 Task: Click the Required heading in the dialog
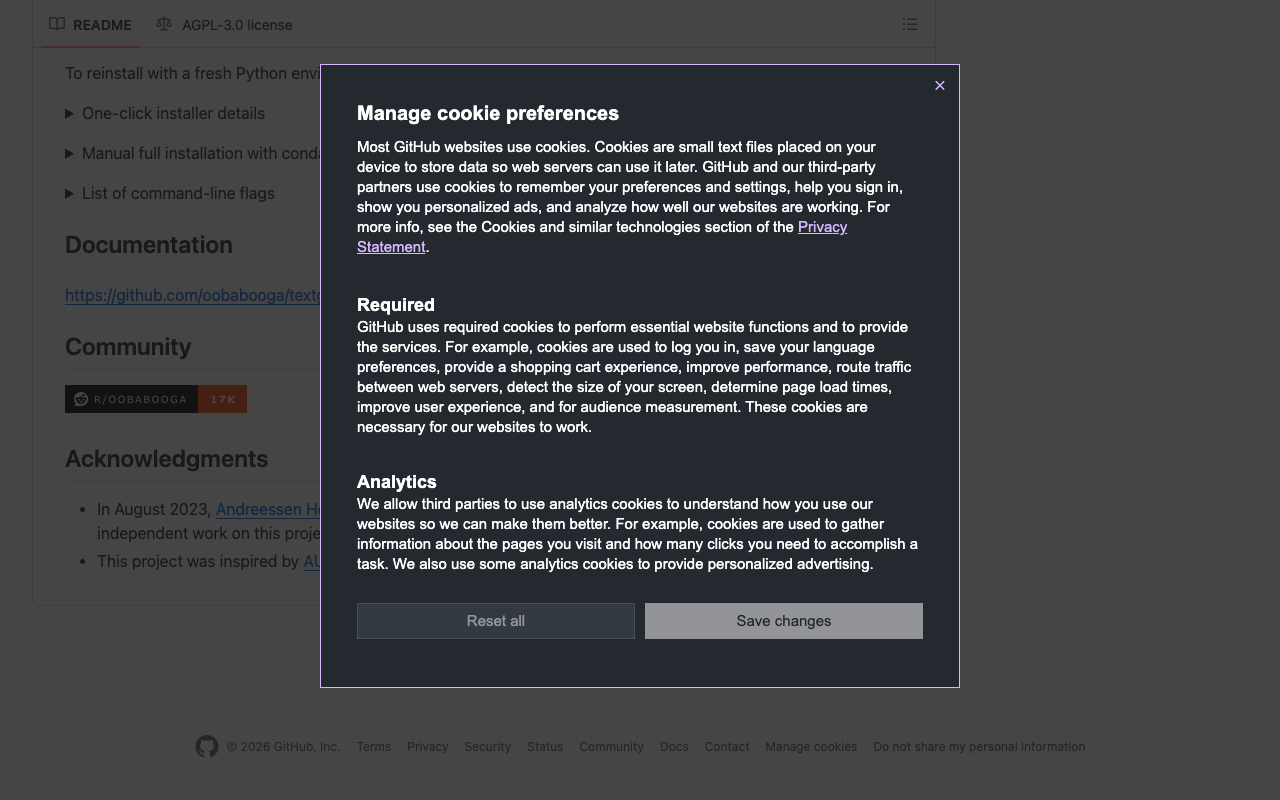[x=396, y=305]
